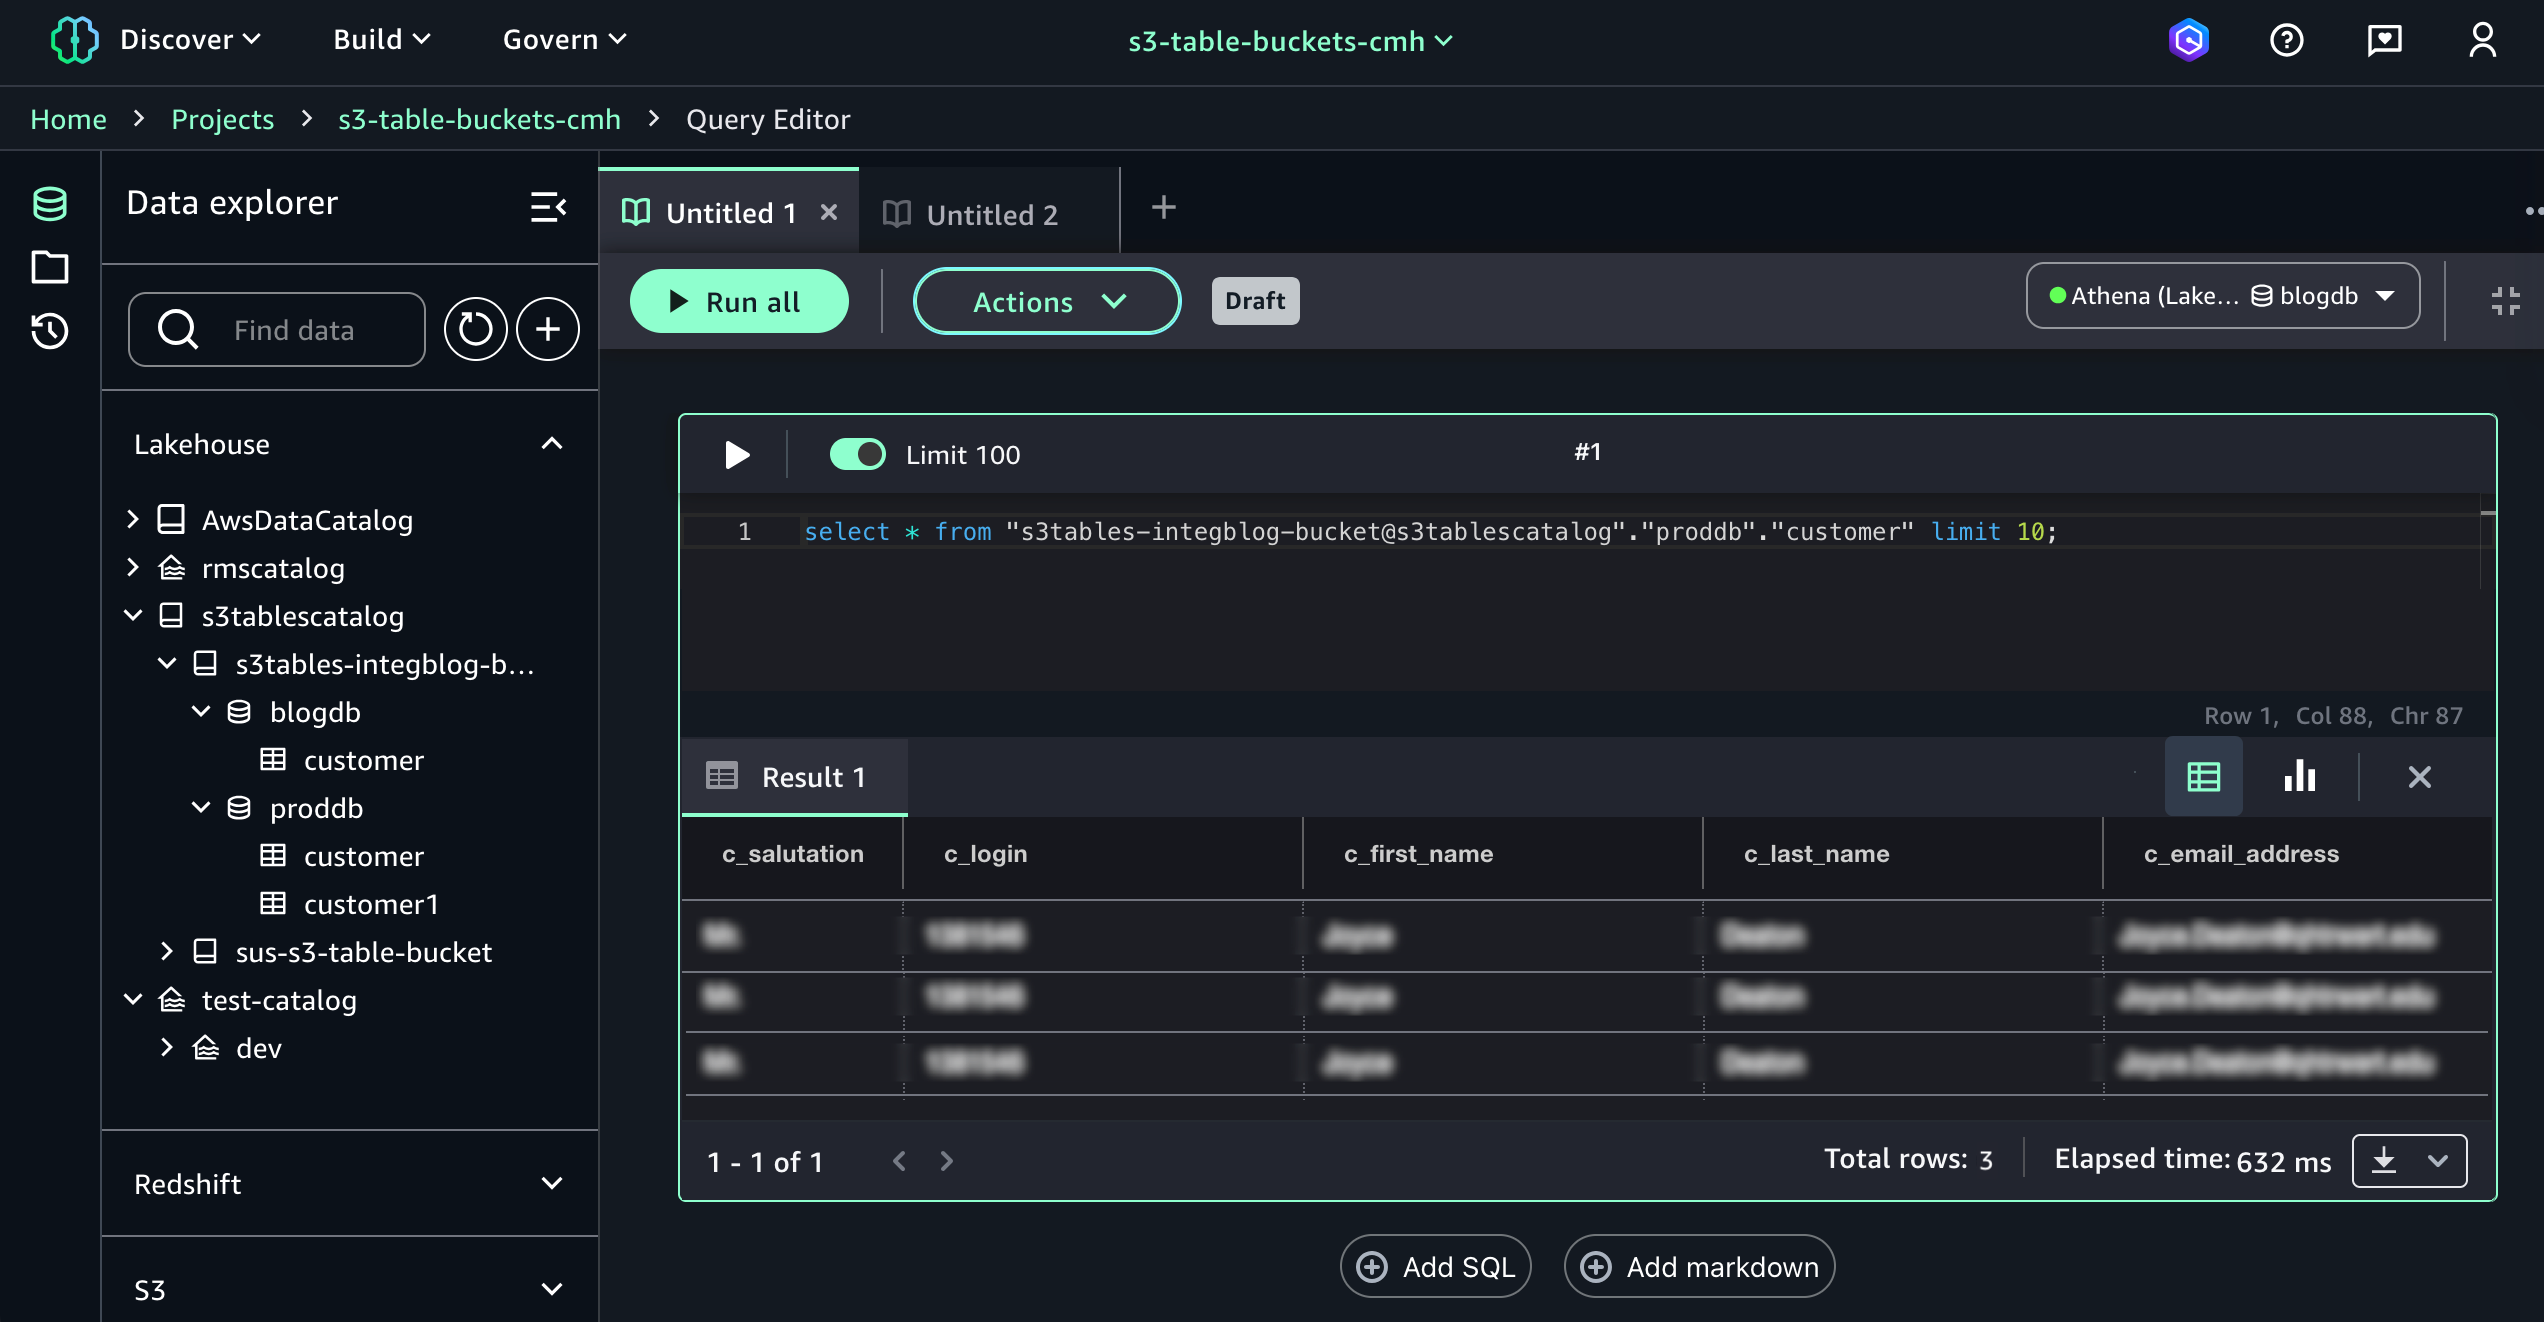The height and width of the screenshot is (1322, 2544).
Task: Switch results to chart visualization
Action: tap(2299, 776)
